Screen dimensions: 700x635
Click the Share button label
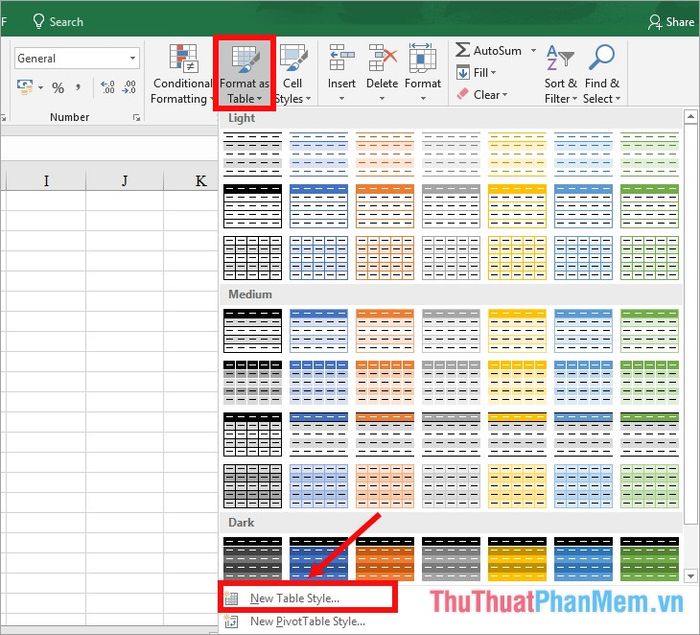(679, 21)
